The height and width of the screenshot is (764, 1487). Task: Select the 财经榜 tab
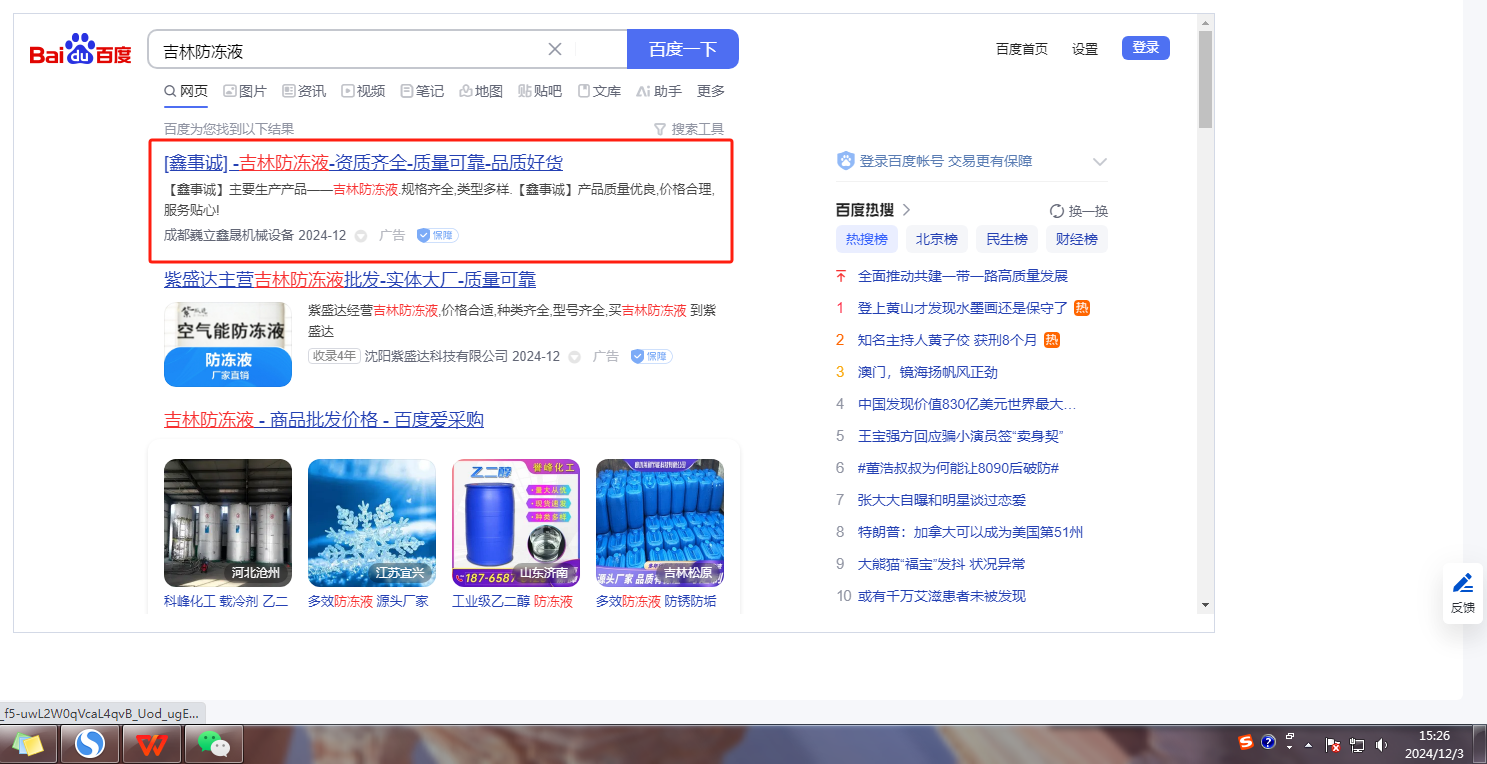[x=1077, y=239]
